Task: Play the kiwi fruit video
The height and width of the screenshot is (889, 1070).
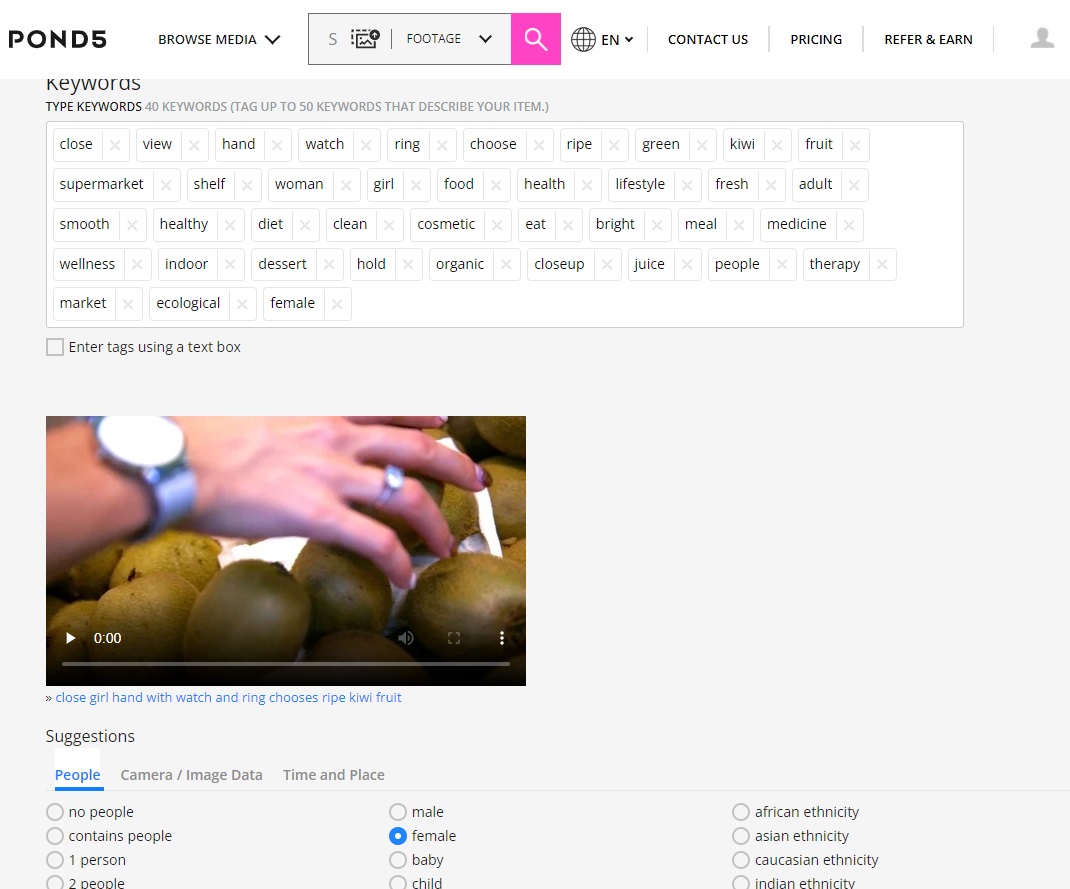Action: point(71,638)
